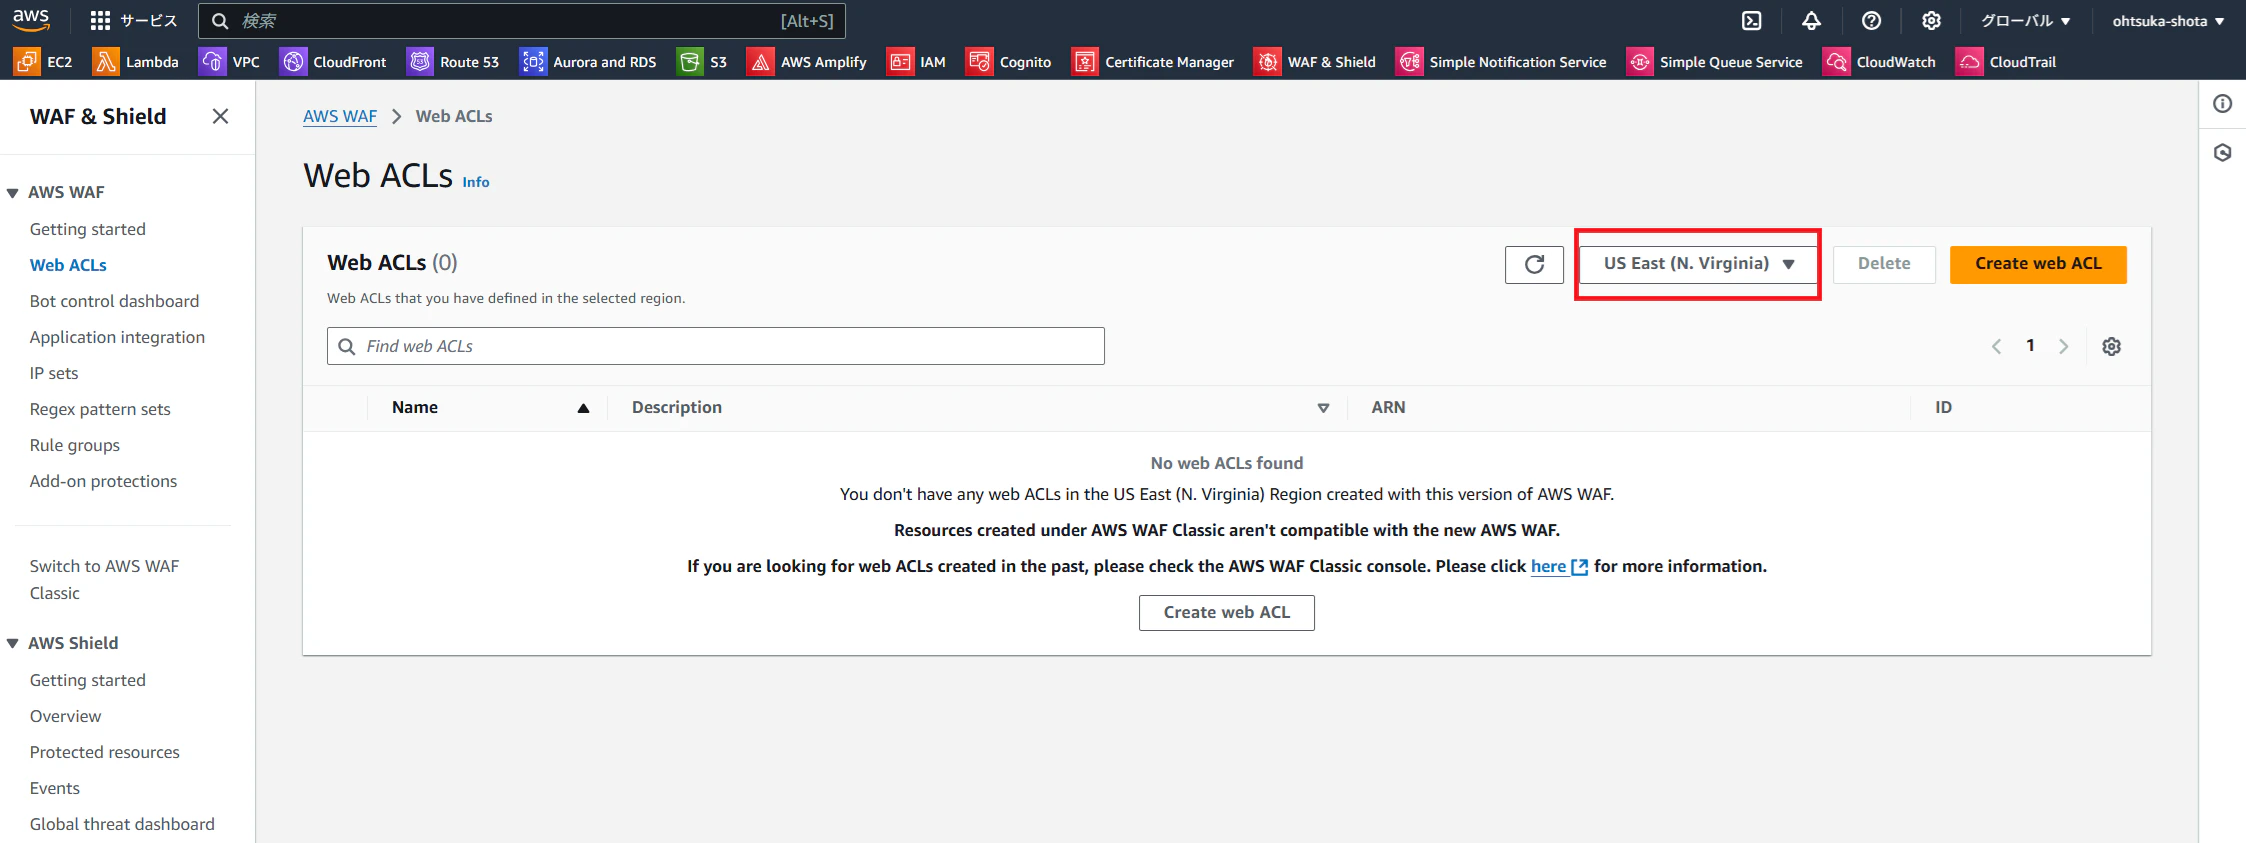Open Getting started under AWS Shield
The width and height of the screenshot is (2246, 843).
88,680
